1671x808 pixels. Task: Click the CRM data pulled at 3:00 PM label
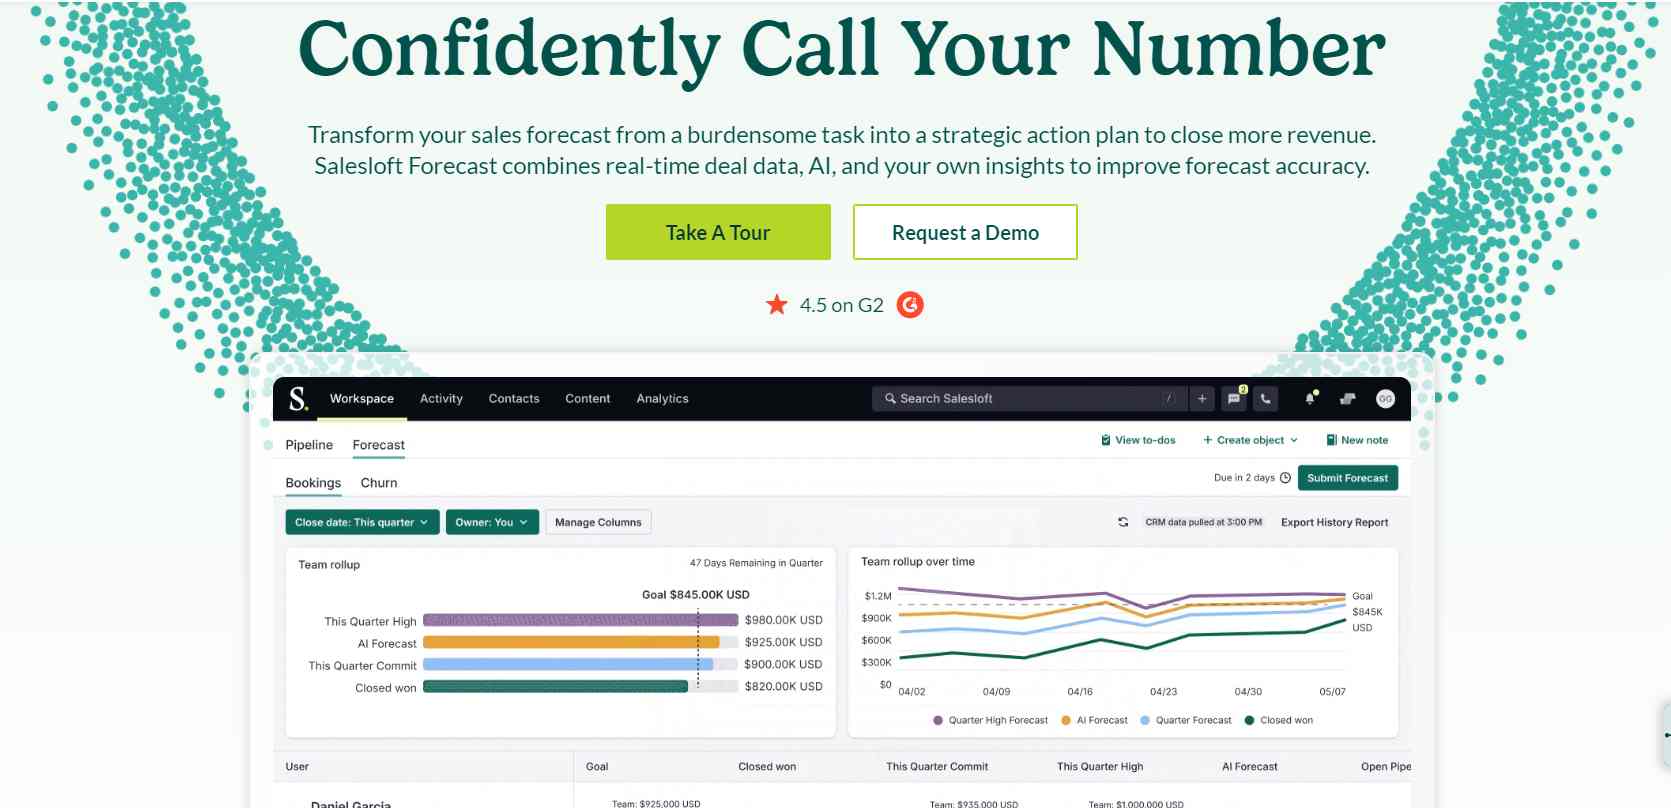click(1204, 522)
